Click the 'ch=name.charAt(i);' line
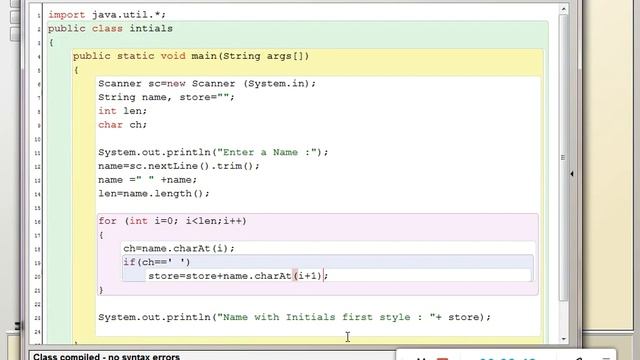Image resolution: width=640 pixels, height=360 pixels. (x=179, y=249)
